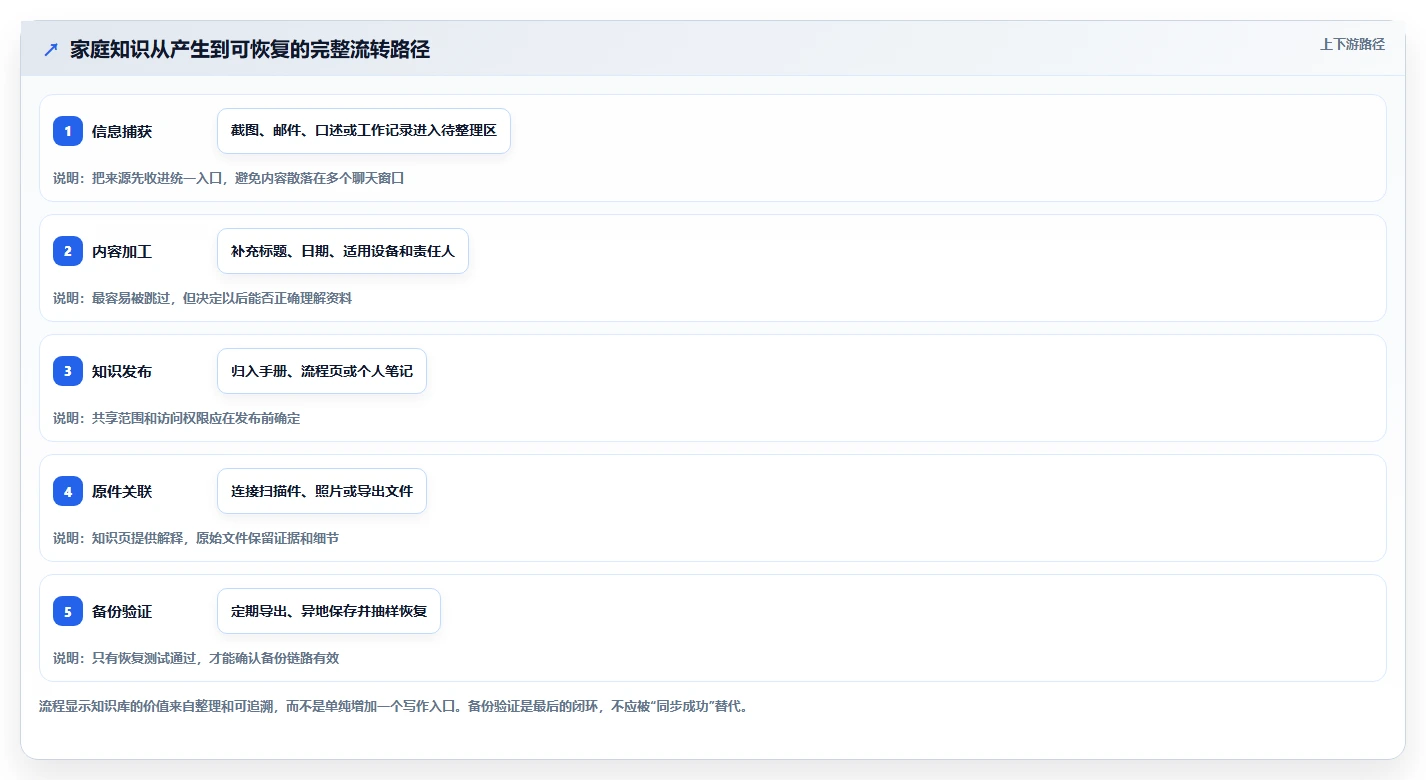The width and height of the screenshot is (1426, 780).
Task: Click the note 把来源先收进统一入口
Action: coord(229,178)
